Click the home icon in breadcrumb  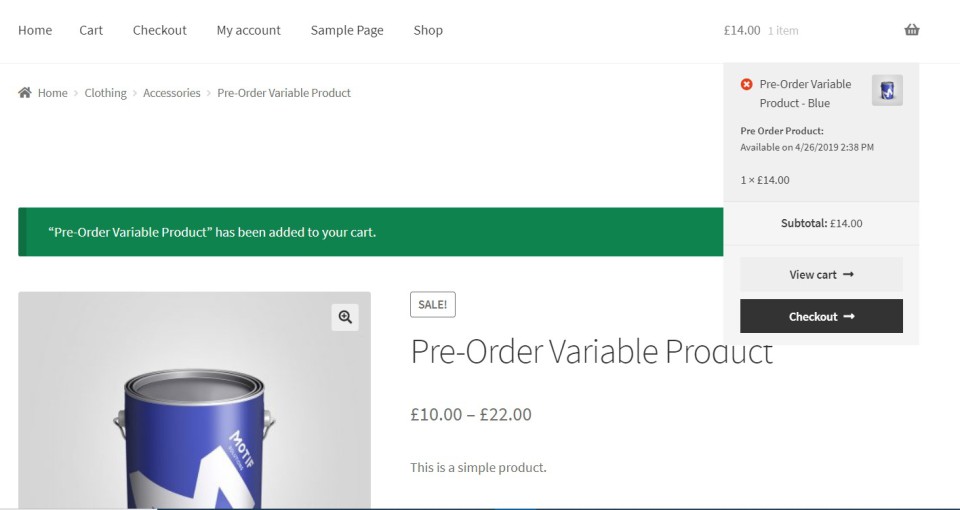coord(24,93)
